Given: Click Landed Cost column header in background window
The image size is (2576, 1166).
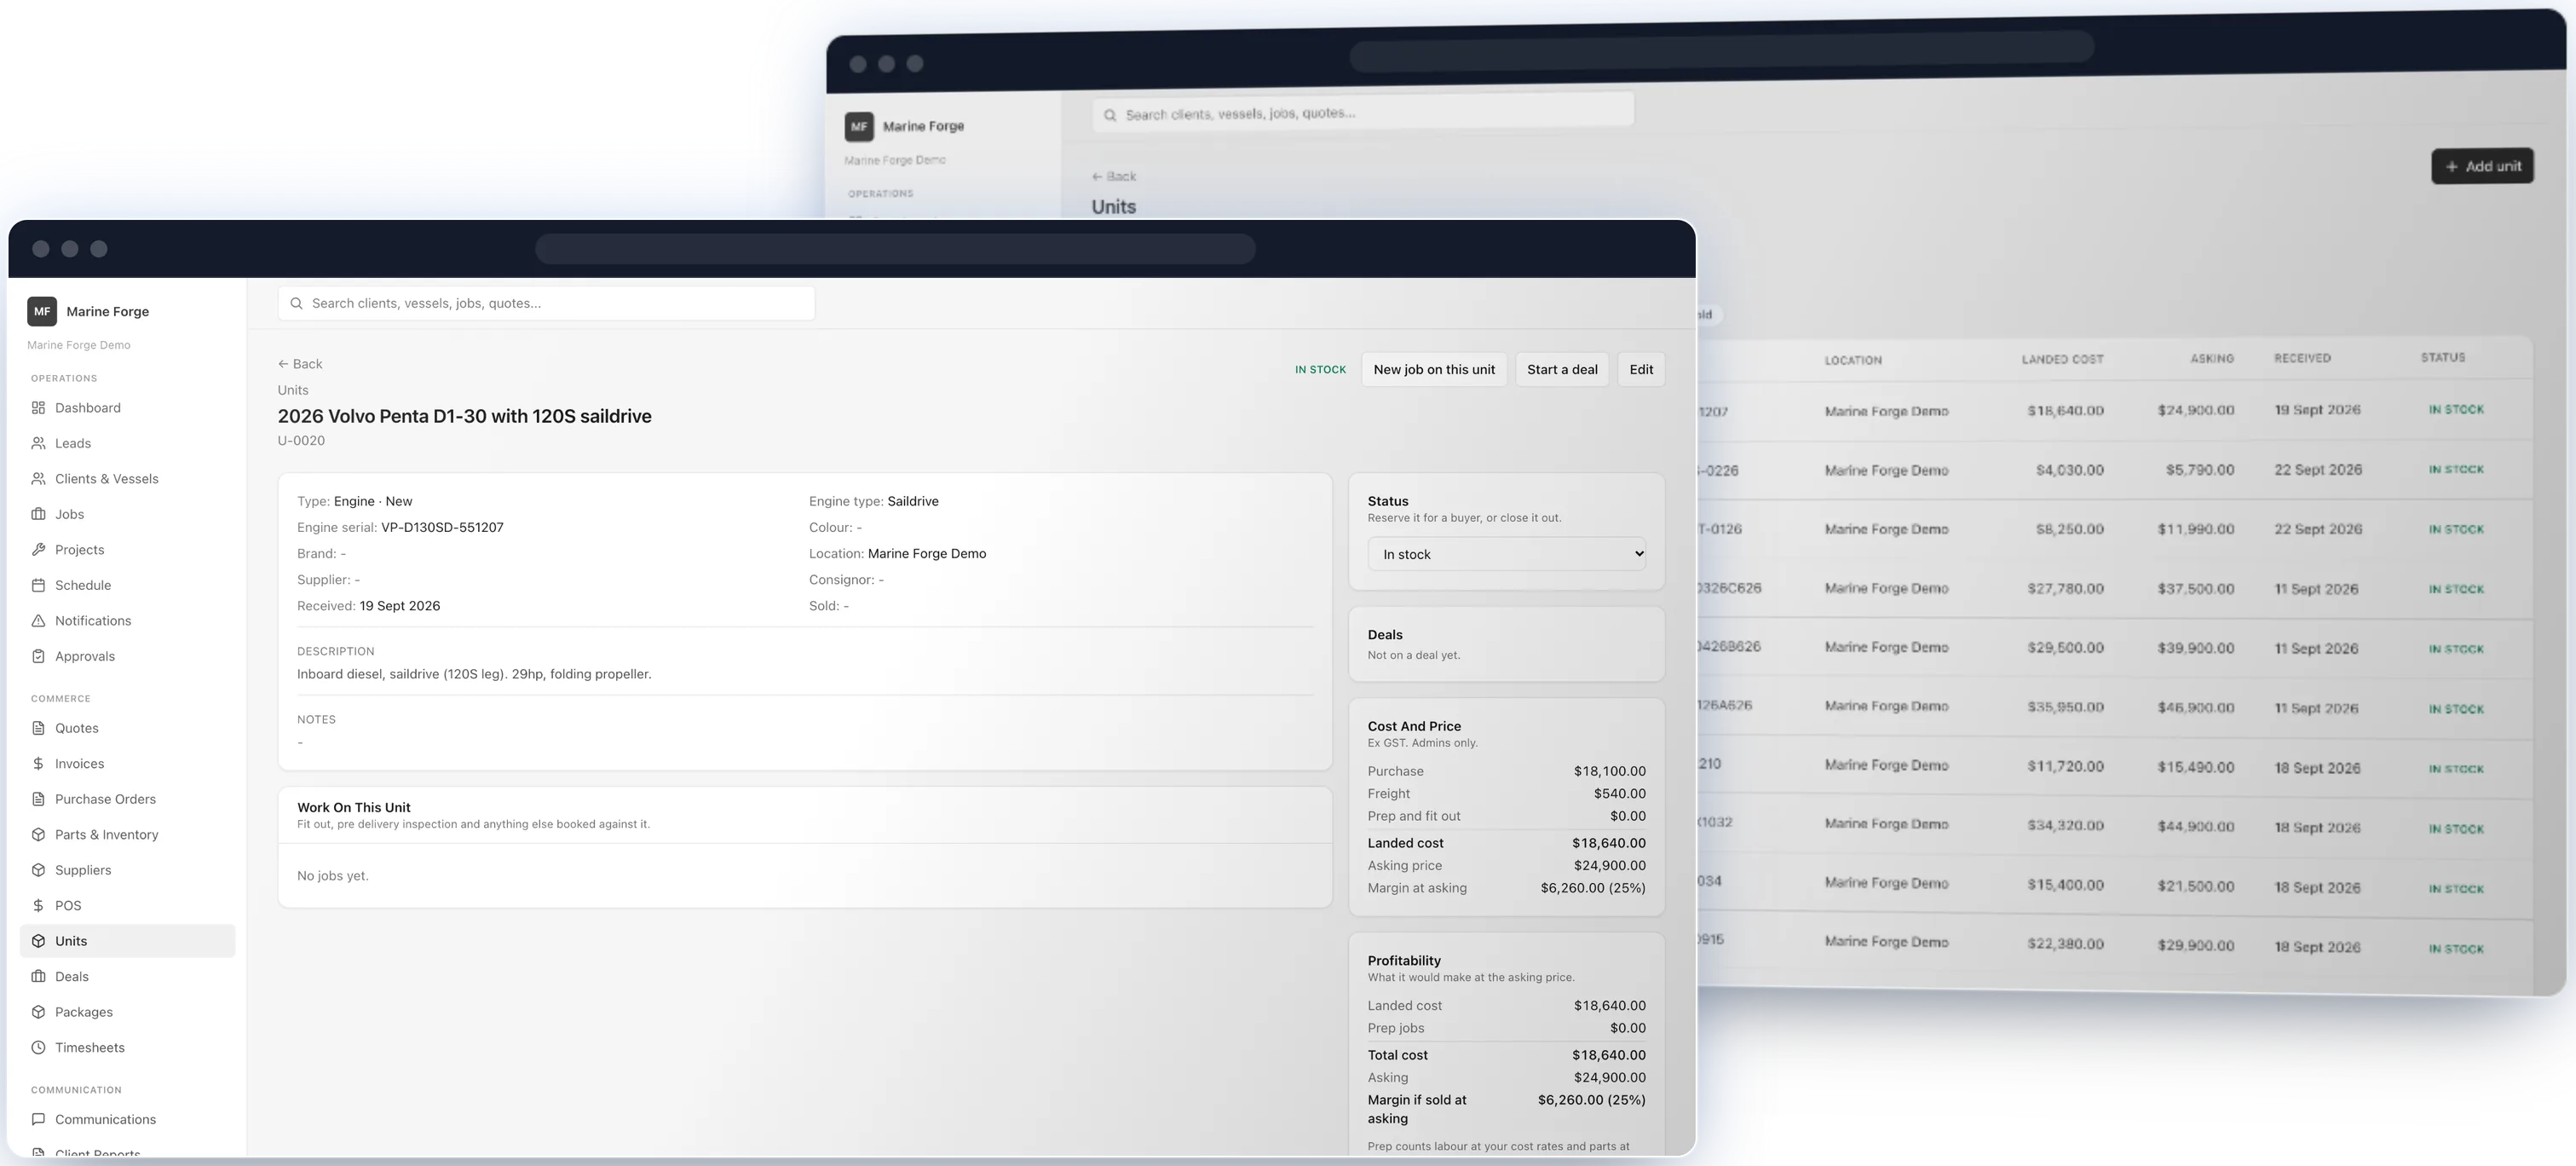Looking at the screenshot, I should (2062, 359).
